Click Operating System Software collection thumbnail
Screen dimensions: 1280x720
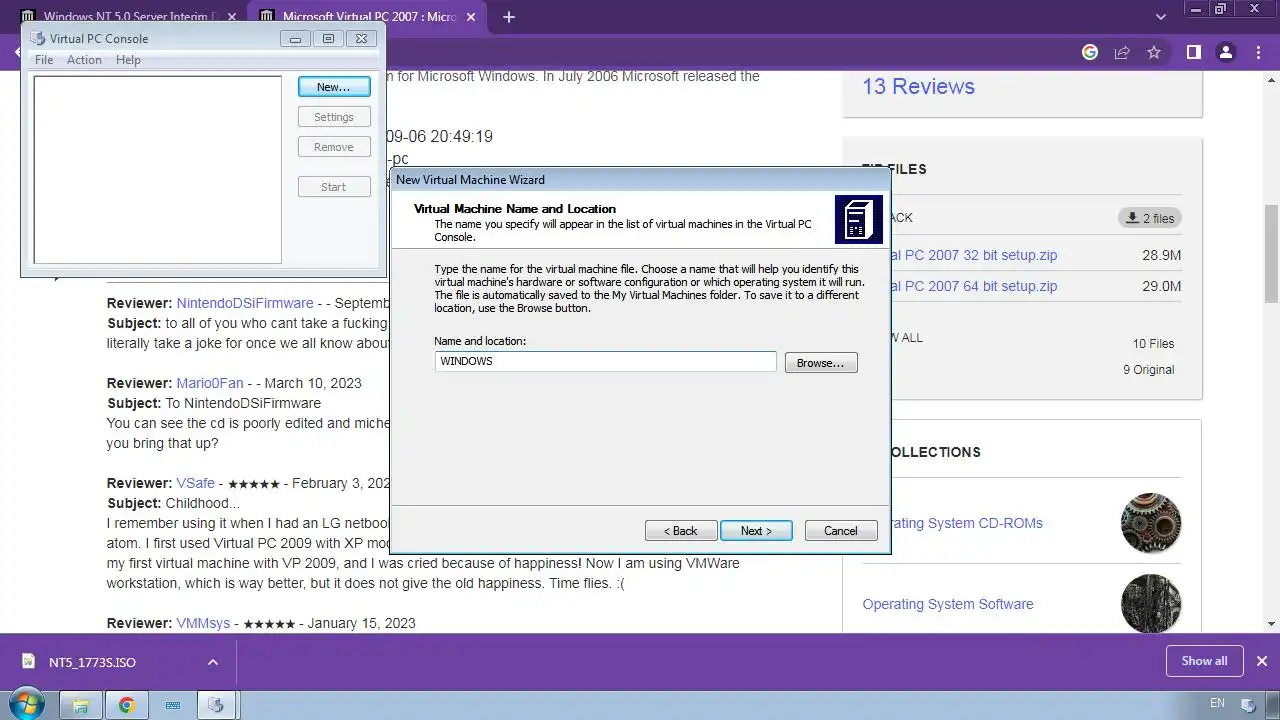1151,604
